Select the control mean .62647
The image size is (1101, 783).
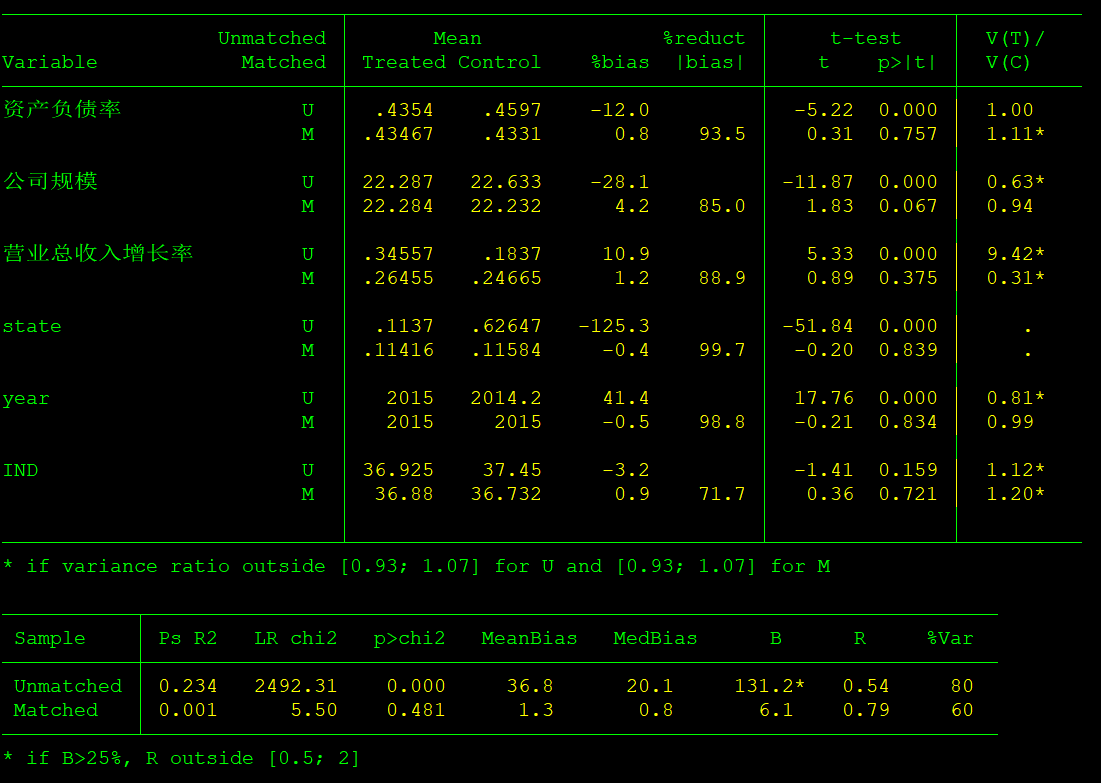pos(506,327)
